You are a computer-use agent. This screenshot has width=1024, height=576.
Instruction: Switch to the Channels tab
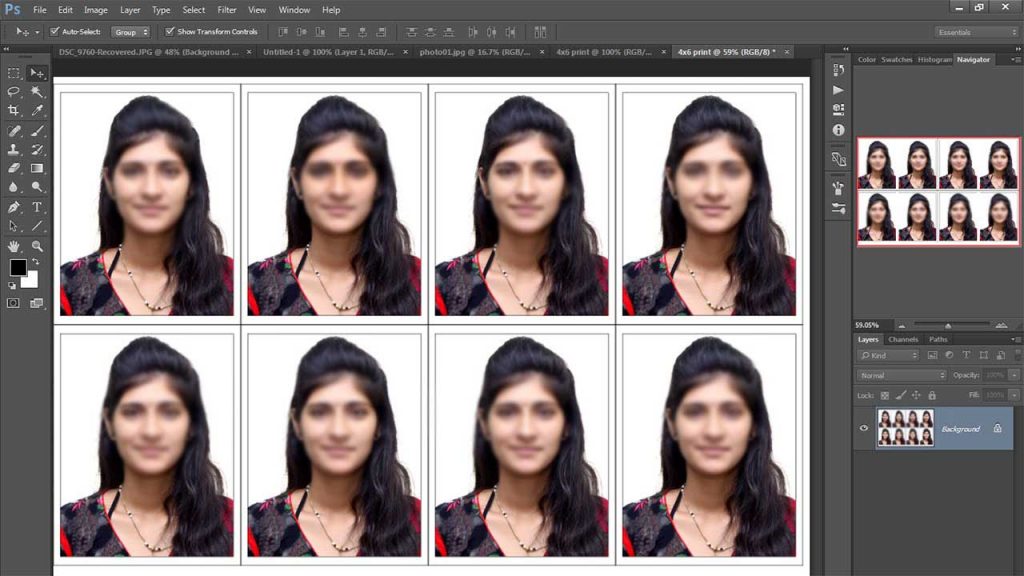pyautogui.click(x=903, y=340)
